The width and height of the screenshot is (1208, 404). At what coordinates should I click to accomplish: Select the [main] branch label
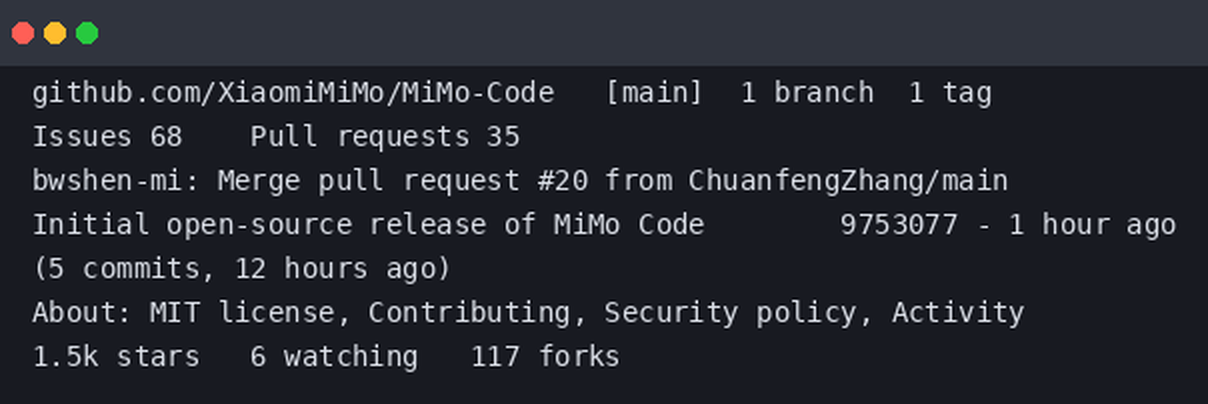654,93
